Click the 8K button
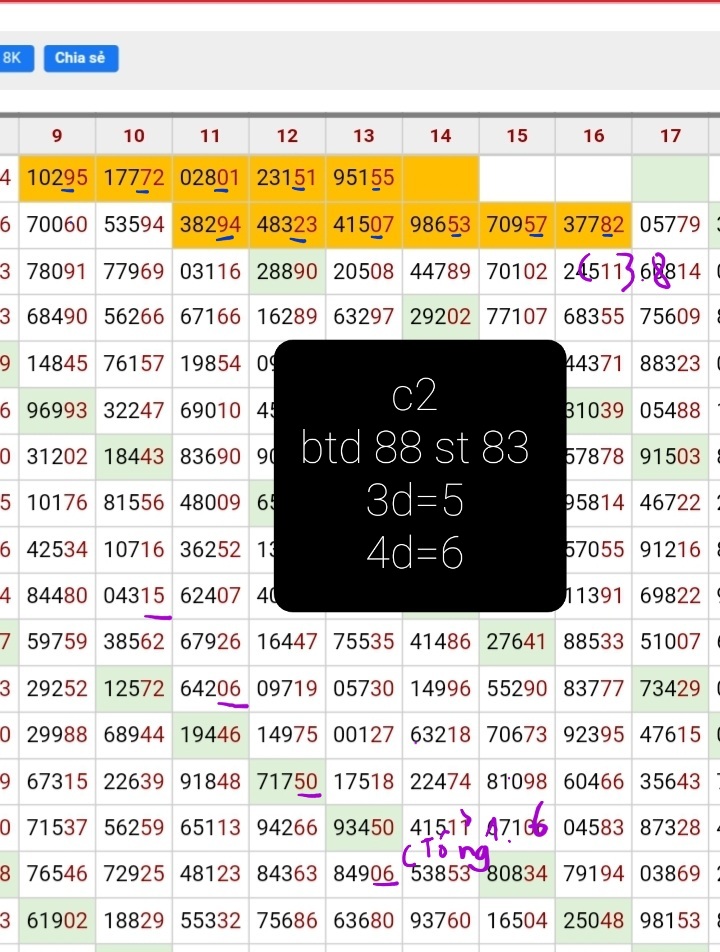 (16, 58)
